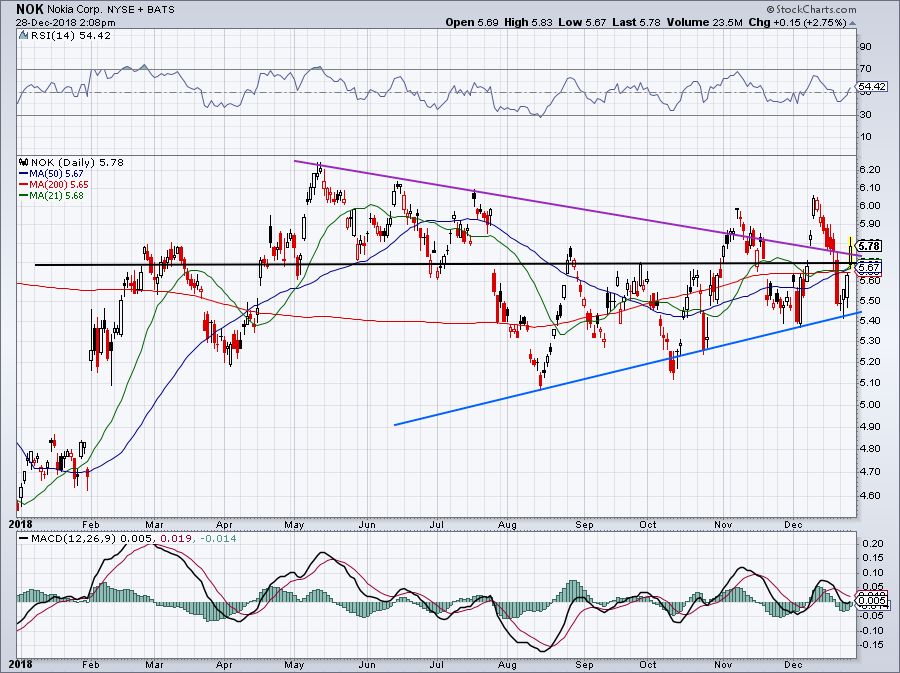Click the Dec label beneath the MACD panel
Screen dimensions: 900x673
[x=793, y=665]
